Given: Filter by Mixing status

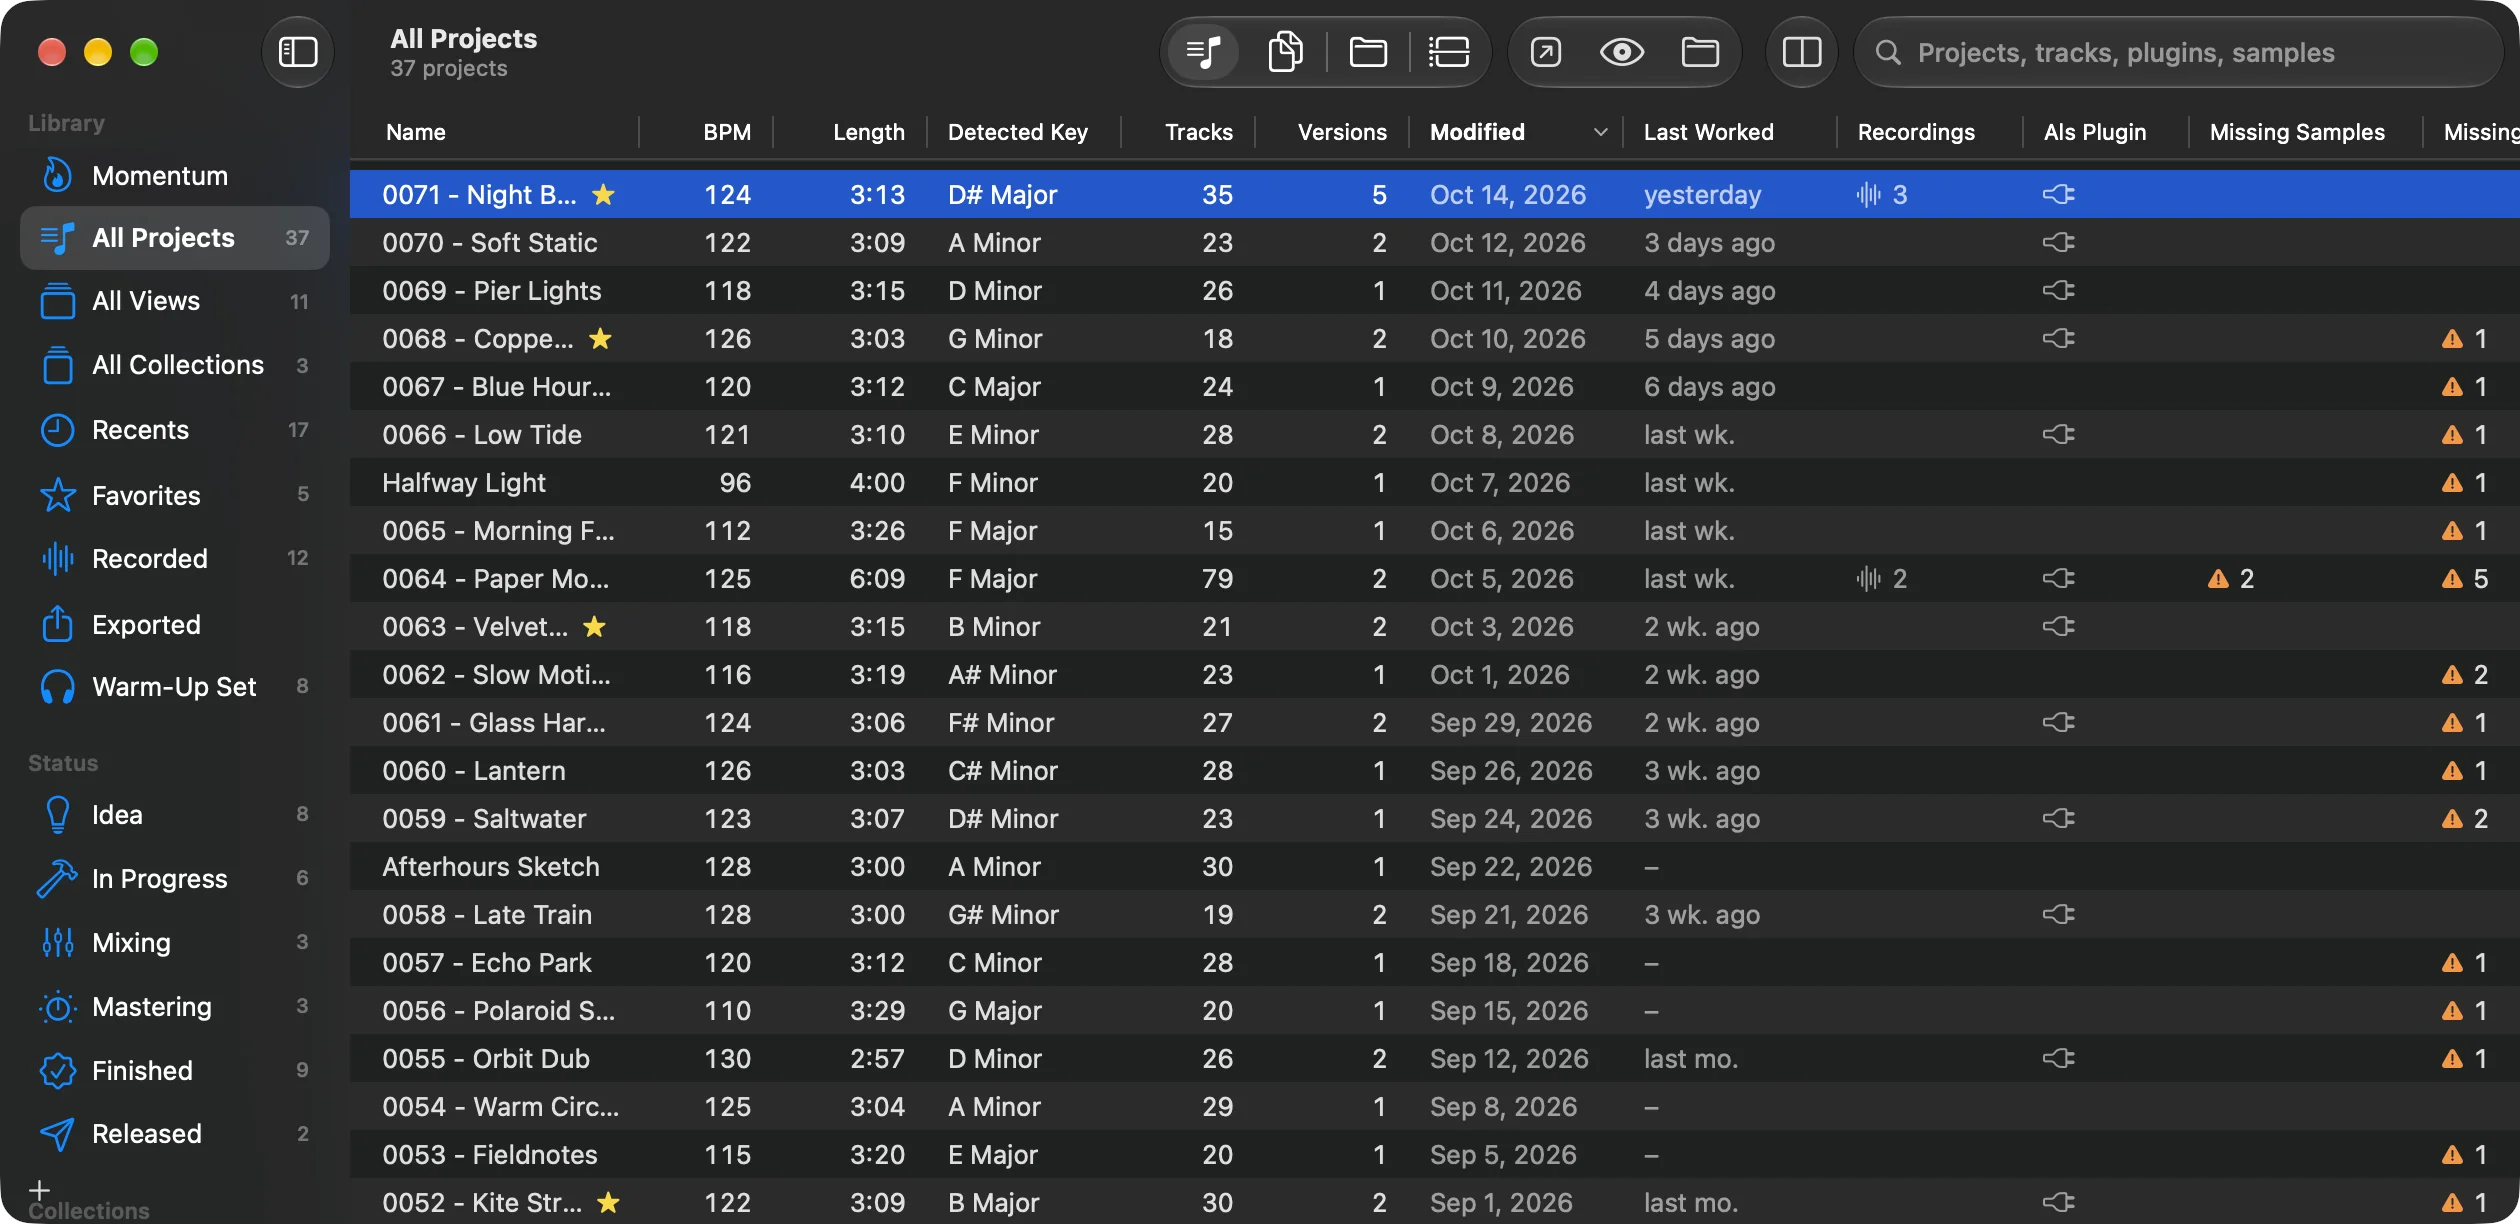Looking at the screenshot, I should click(175, 943).
